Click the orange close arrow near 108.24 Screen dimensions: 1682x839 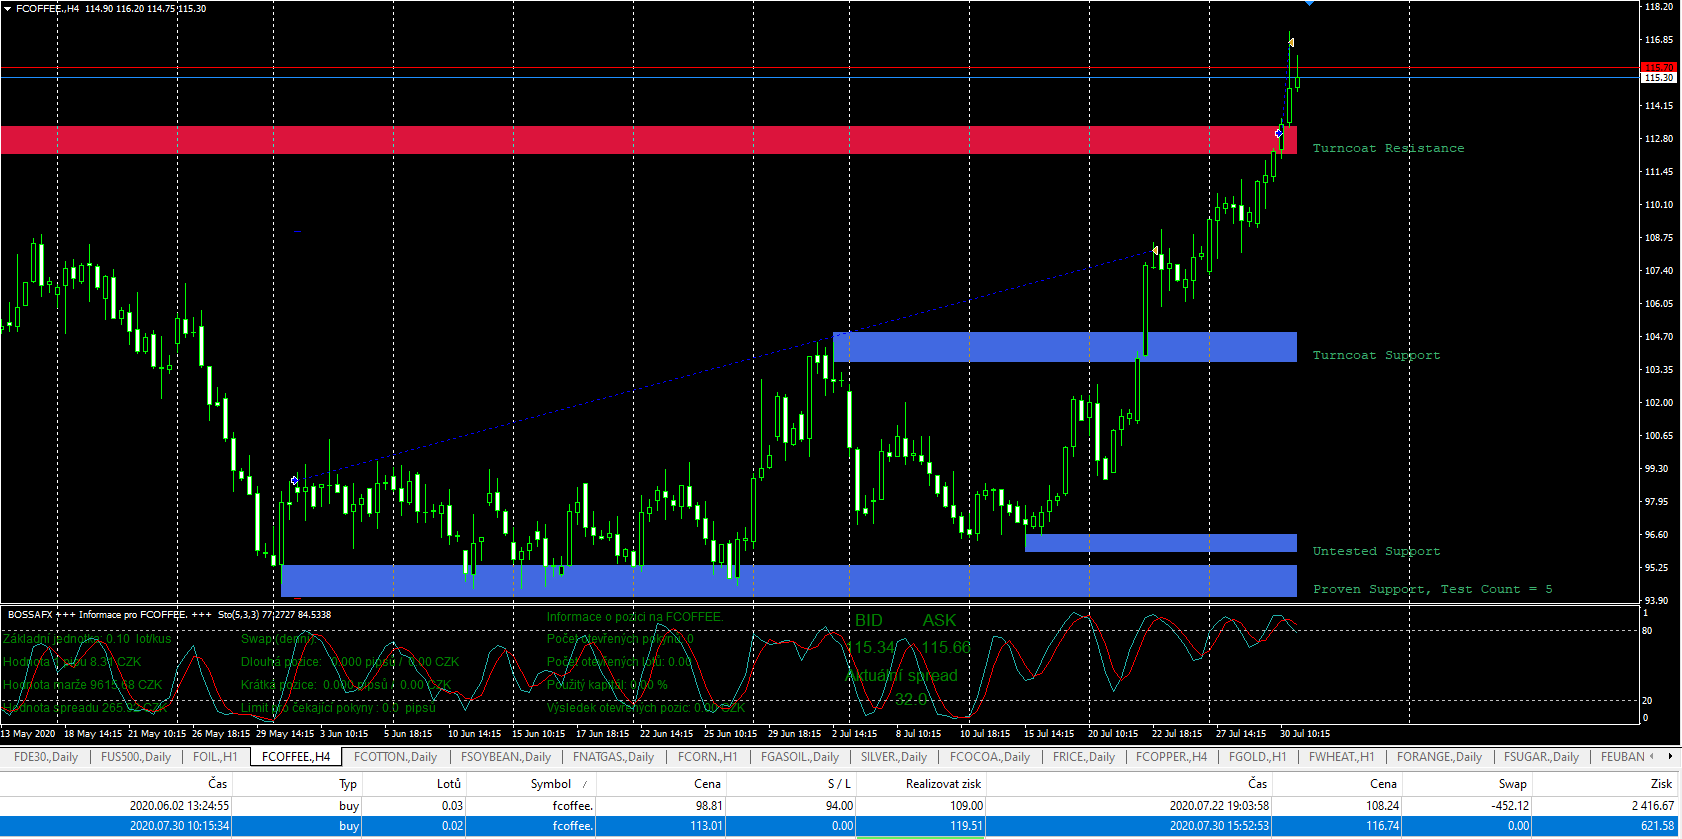tap(1155, 250)
